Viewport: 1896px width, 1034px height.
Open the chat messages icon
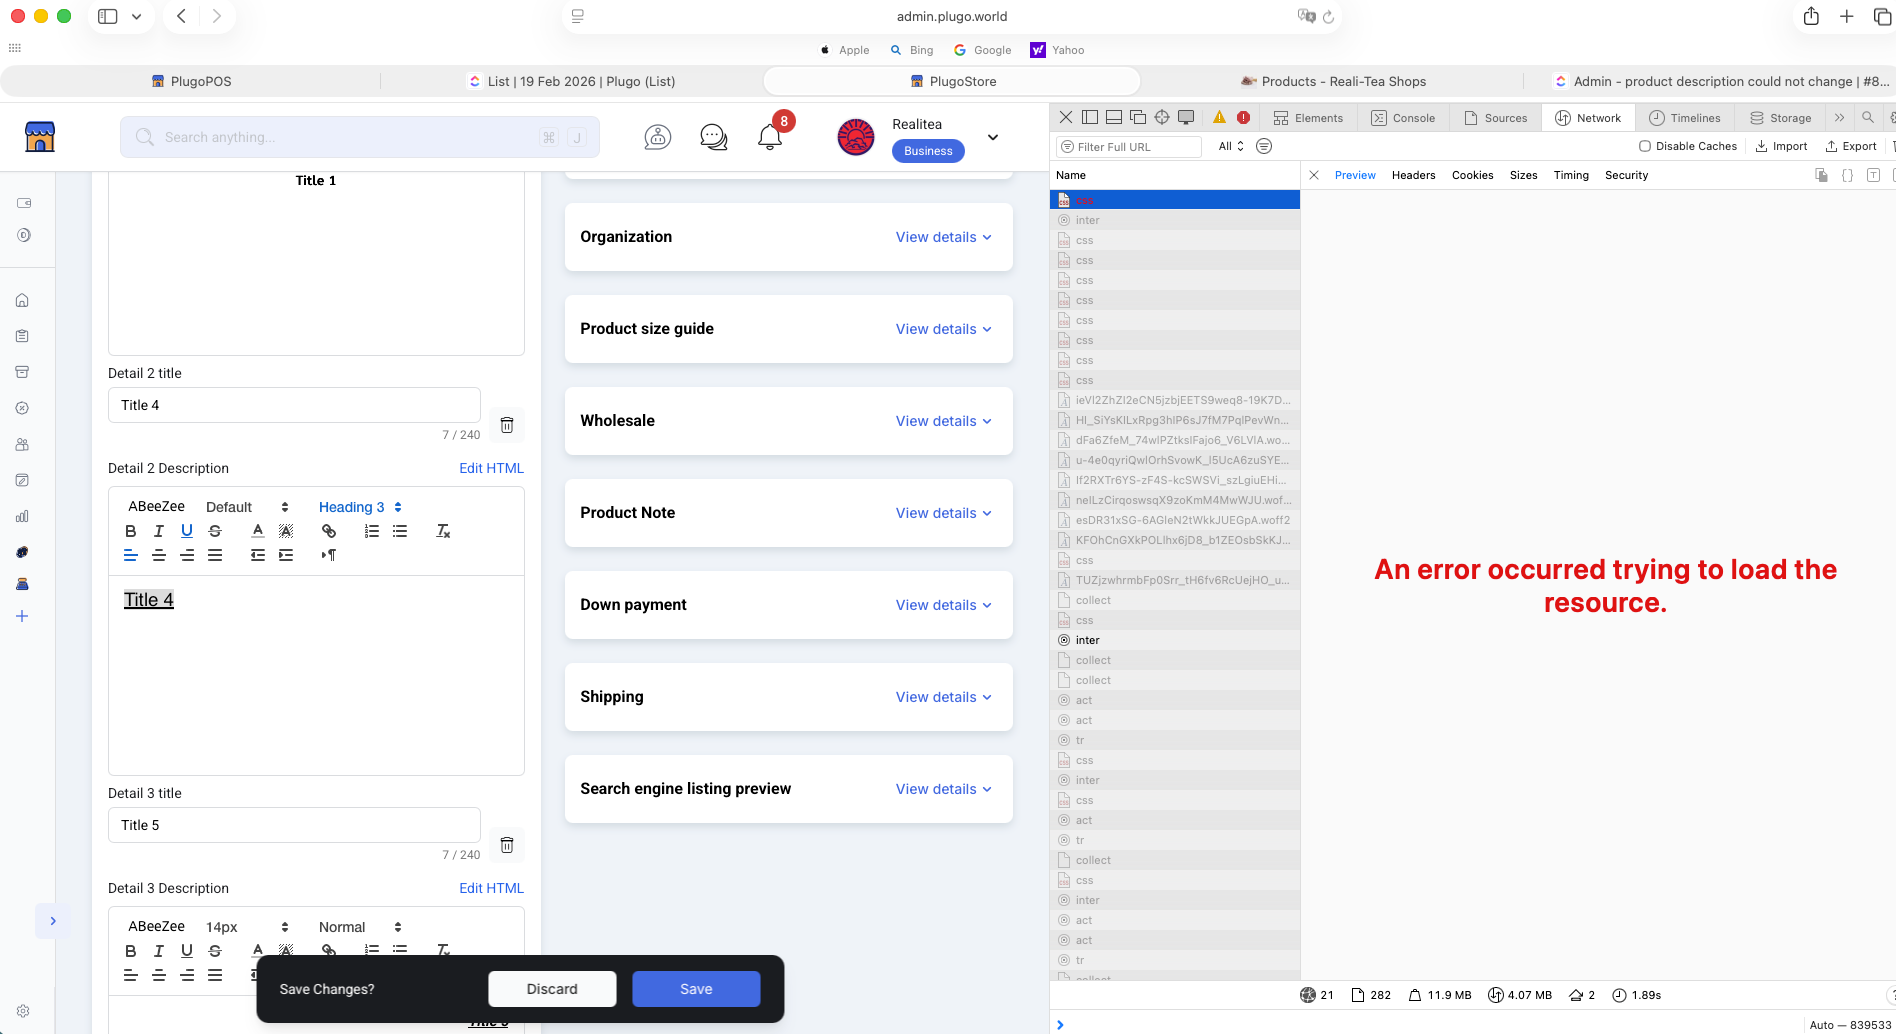[713, 137]
